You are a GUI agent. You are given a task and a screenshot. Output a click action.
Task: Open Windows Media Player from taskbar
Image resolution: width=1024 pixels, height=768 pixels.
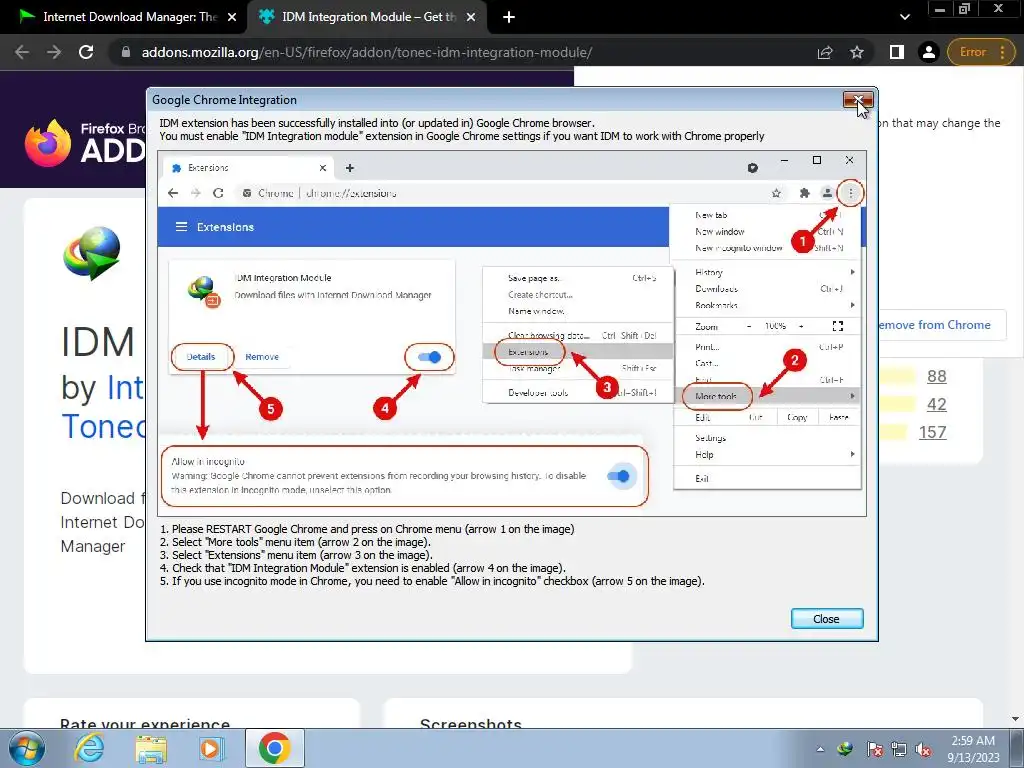point(211,748)
